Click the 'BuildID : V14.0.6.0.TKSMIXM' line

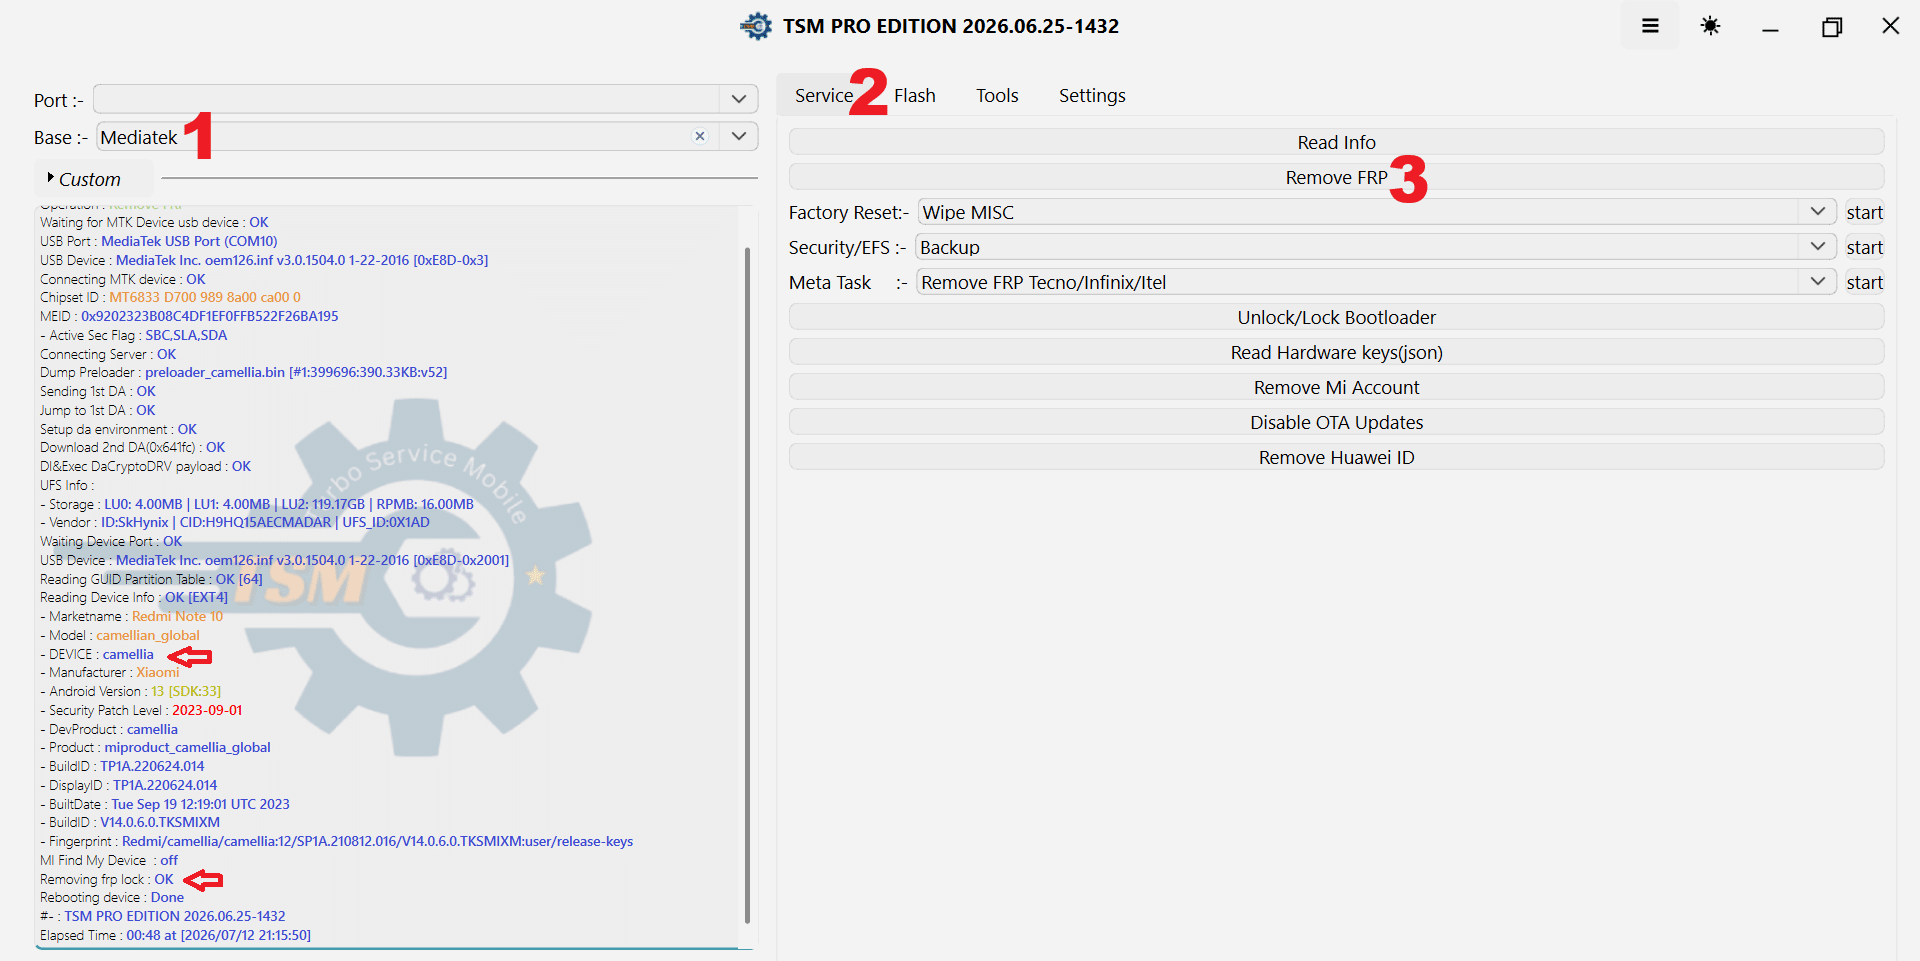click(130, 822)
